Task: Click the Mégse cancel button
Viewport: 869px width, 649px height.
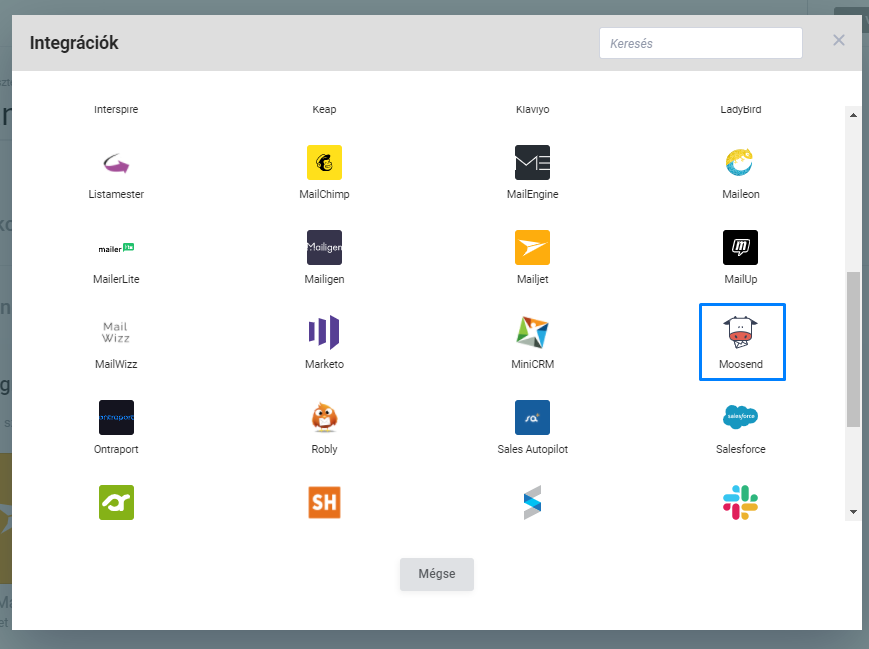Action: pyautogui.click(x=437, y=574)
